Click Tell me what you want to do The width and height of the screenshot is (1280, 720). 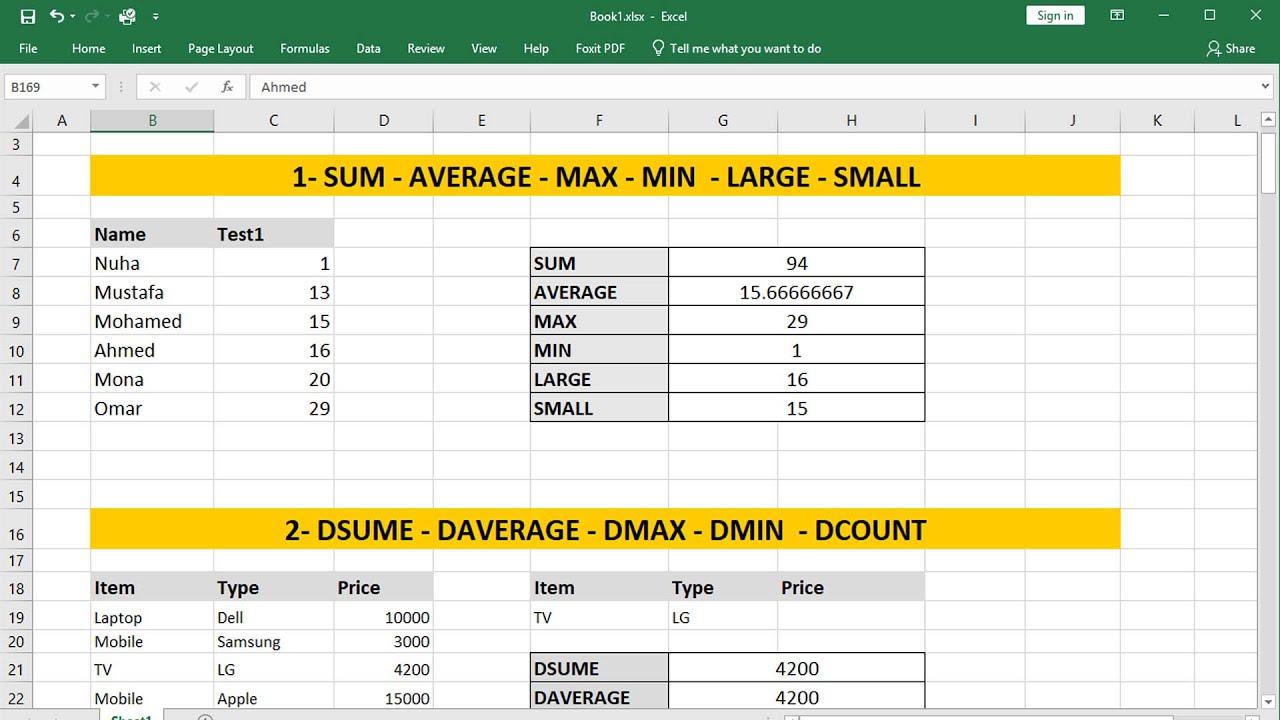coord(745,48)
